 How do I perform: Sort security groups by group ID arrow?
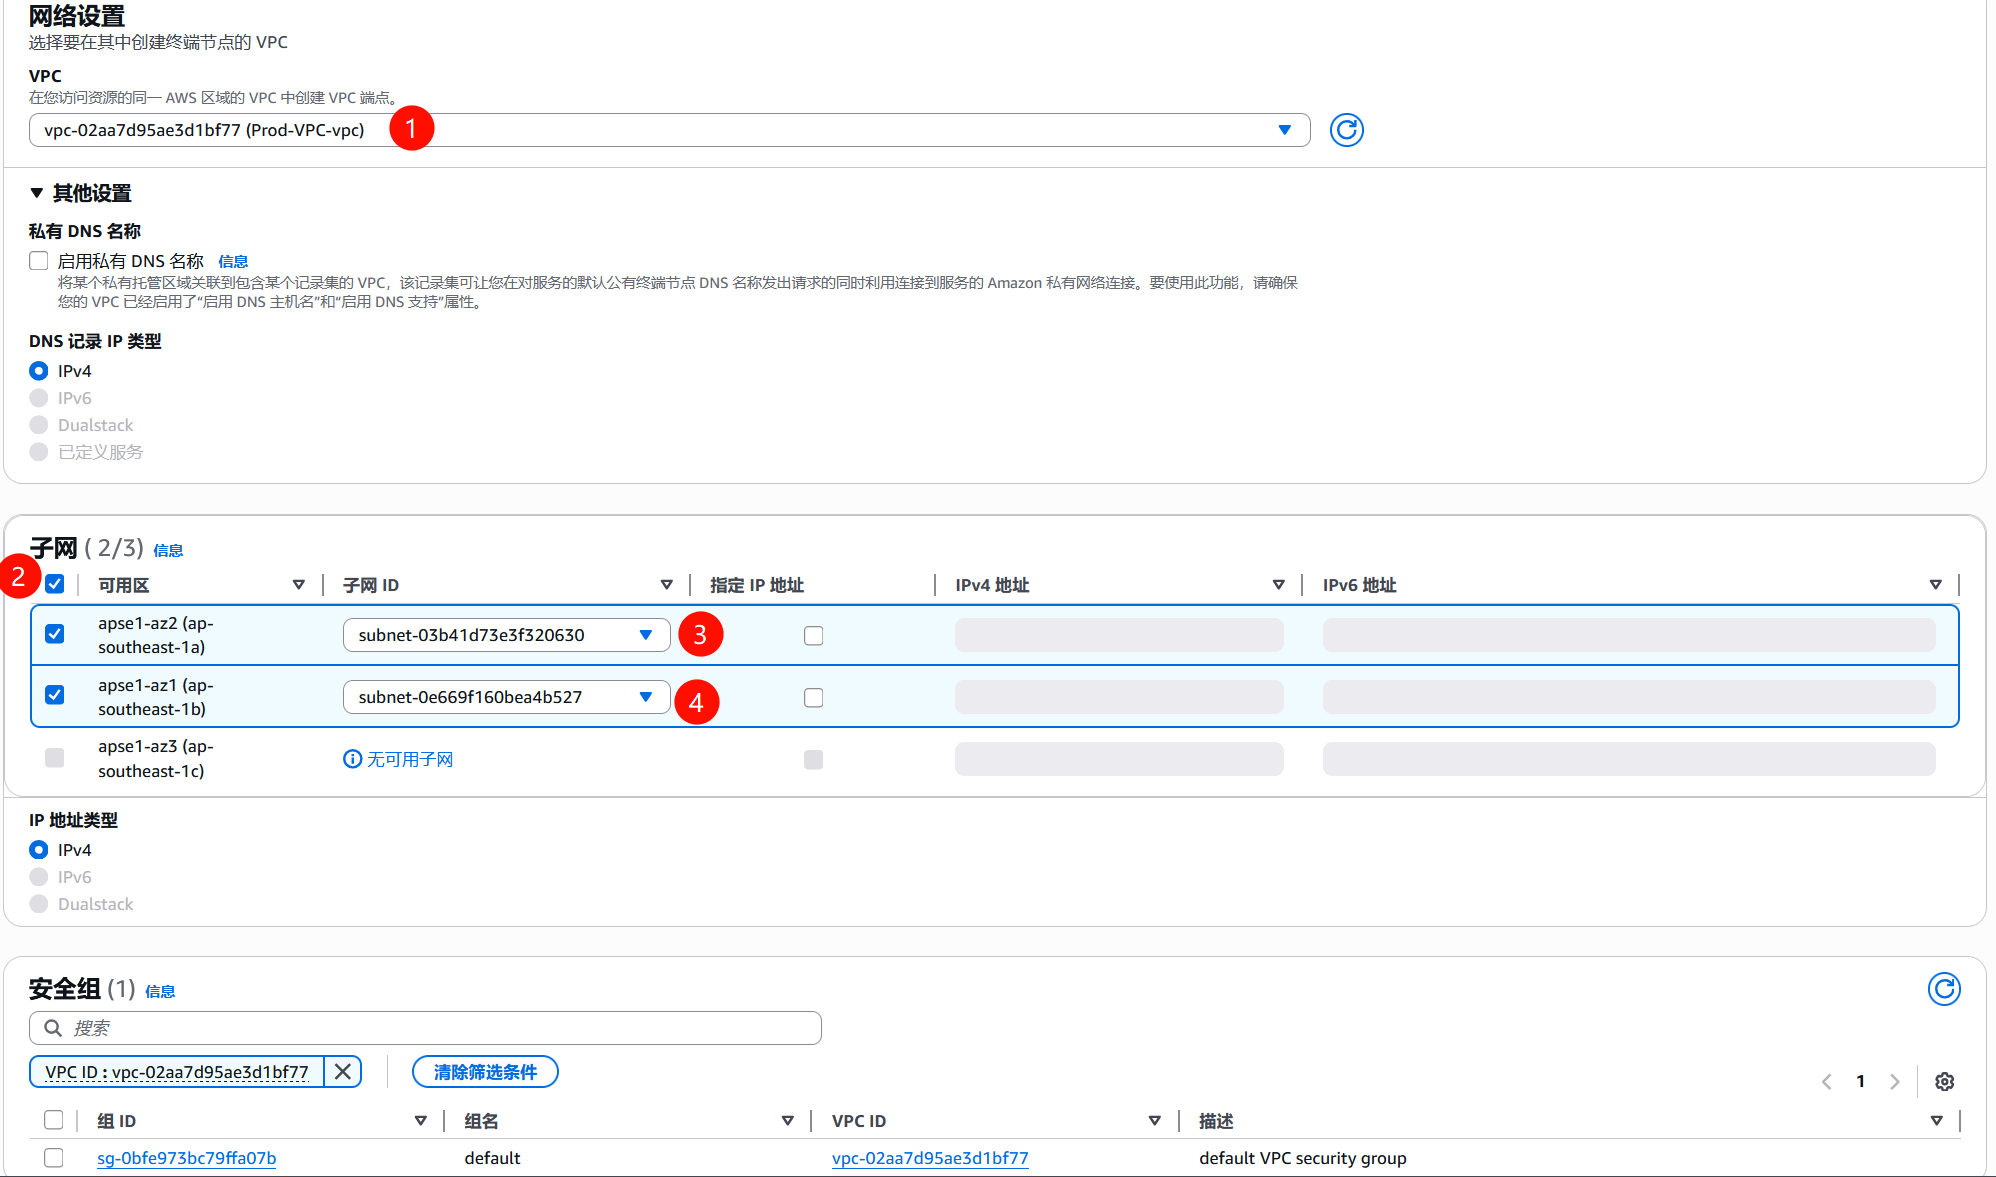420,1121
